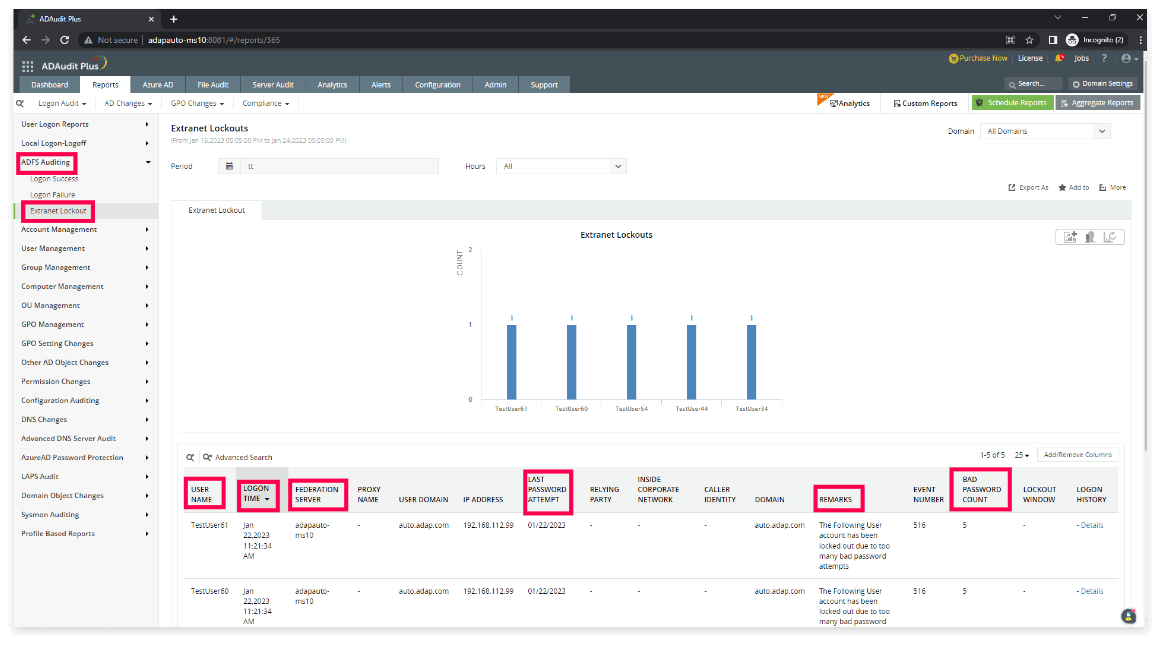Viewport: 1161px width, 645px height.
Task: Click the refresh chart icon
Action: click(x=1109, y=237)
